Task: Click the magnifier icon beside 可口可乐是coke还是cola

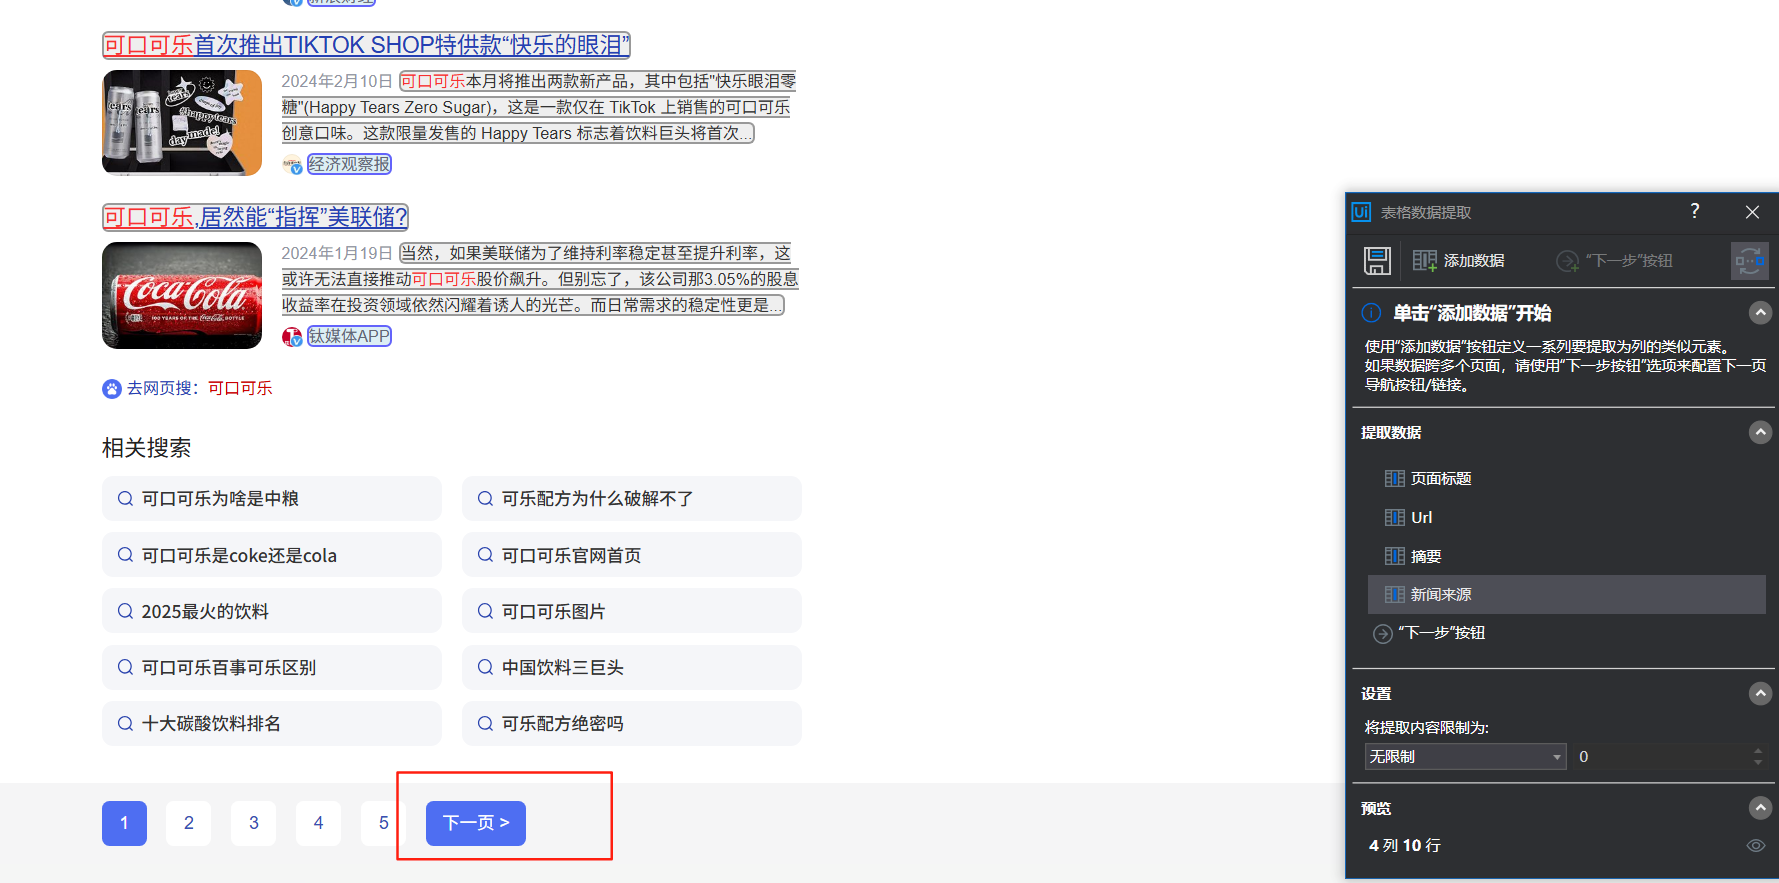Action: click(125, 555)
